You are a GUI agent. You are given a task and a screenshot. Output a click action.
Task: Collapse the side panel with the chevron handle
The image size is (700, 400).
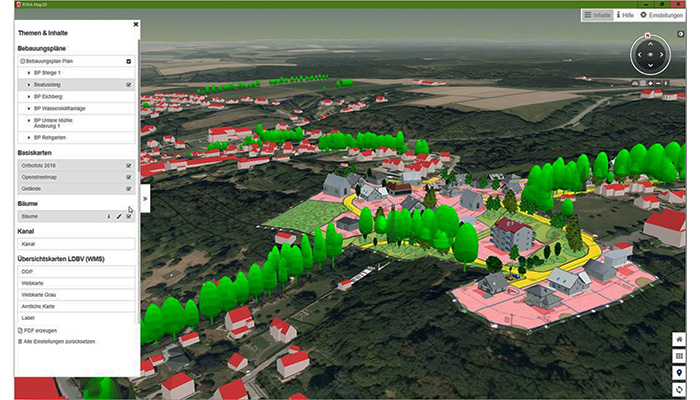click(145, 198)
